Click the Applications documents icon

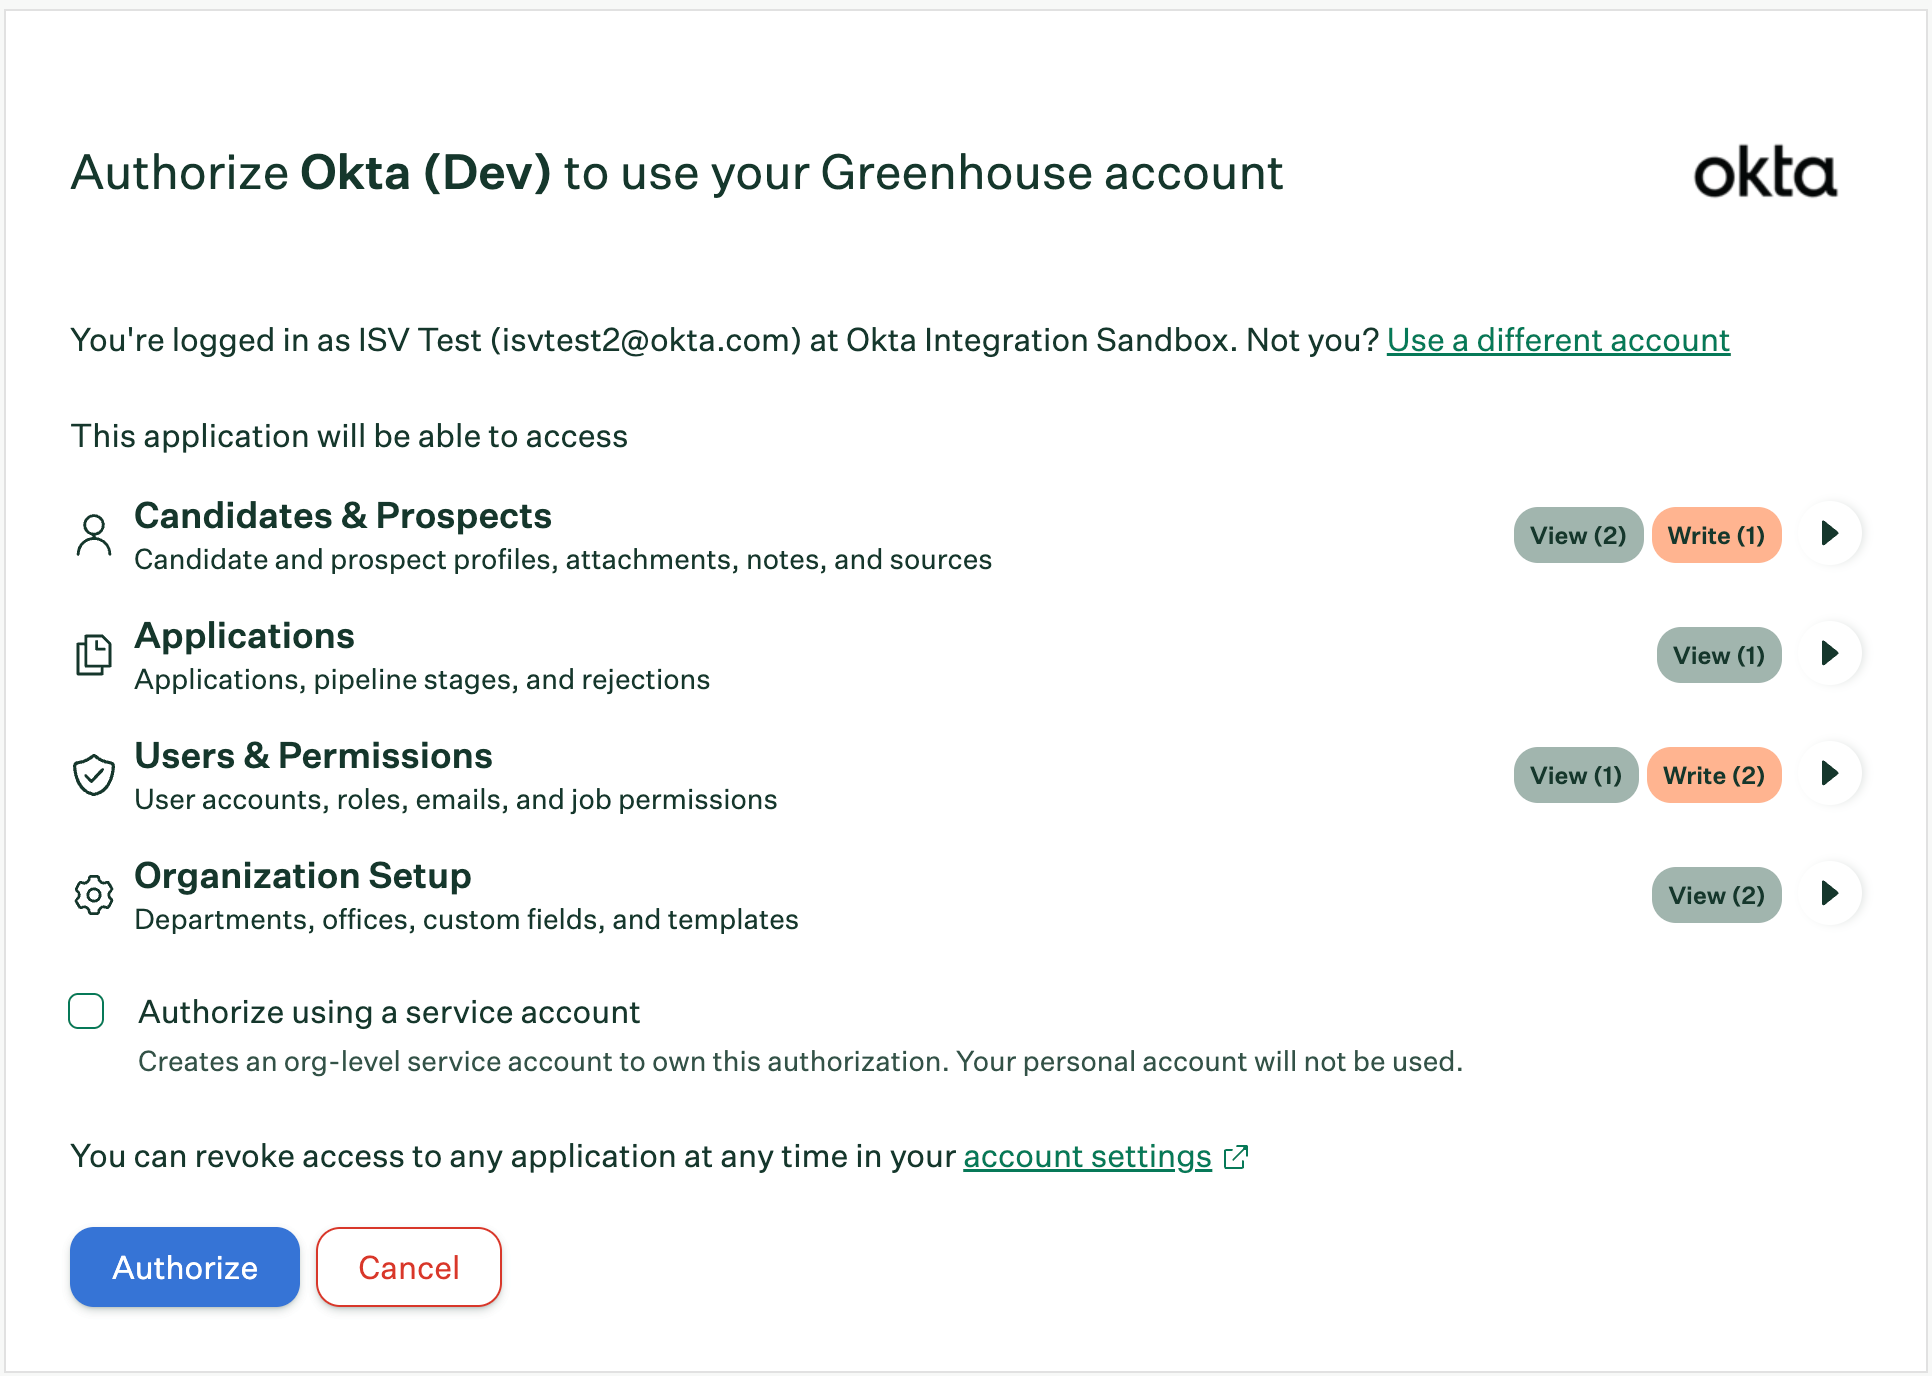point(94,655)
